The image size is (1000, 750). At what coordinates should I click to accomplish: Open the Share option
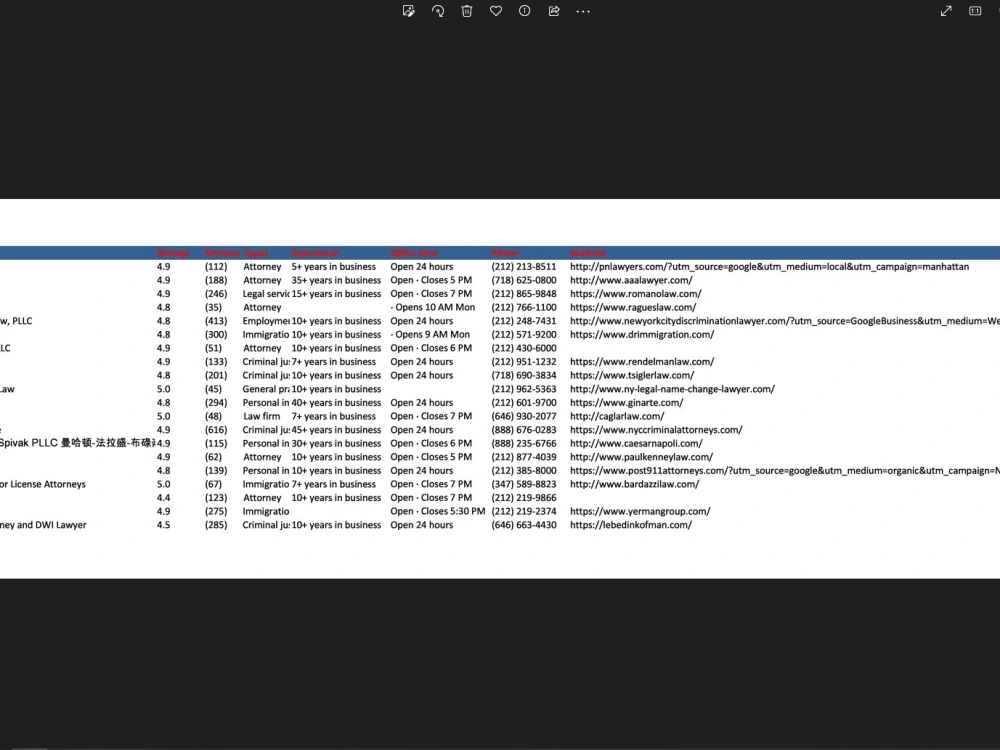(554, 11)
